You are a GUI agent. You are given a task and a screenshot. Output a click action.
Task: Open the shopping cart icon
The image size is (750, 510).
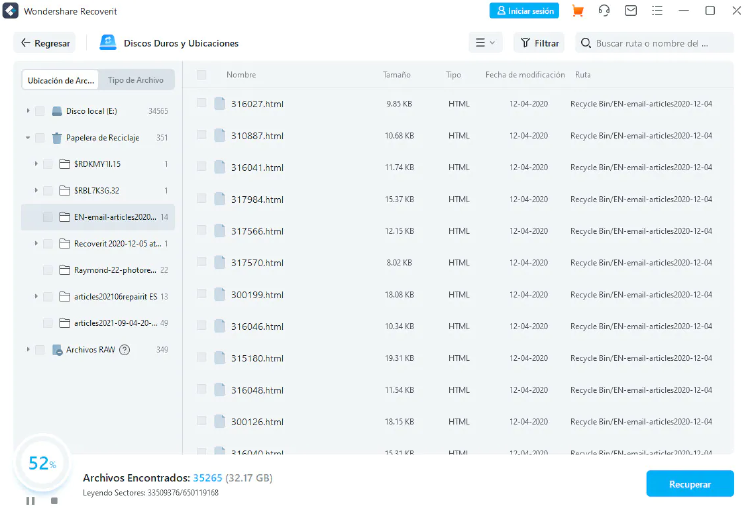click(577, 11)
